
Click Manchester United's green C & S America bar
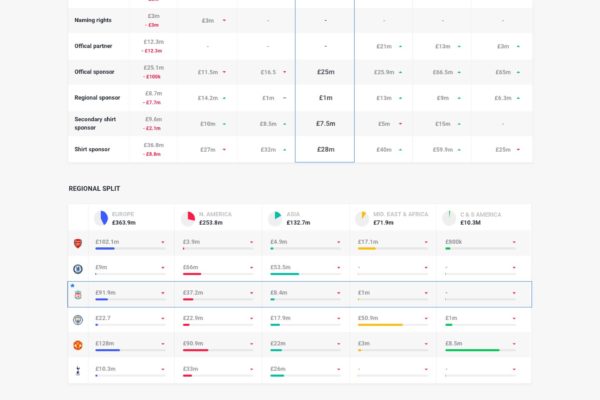[x=473, y=350]
